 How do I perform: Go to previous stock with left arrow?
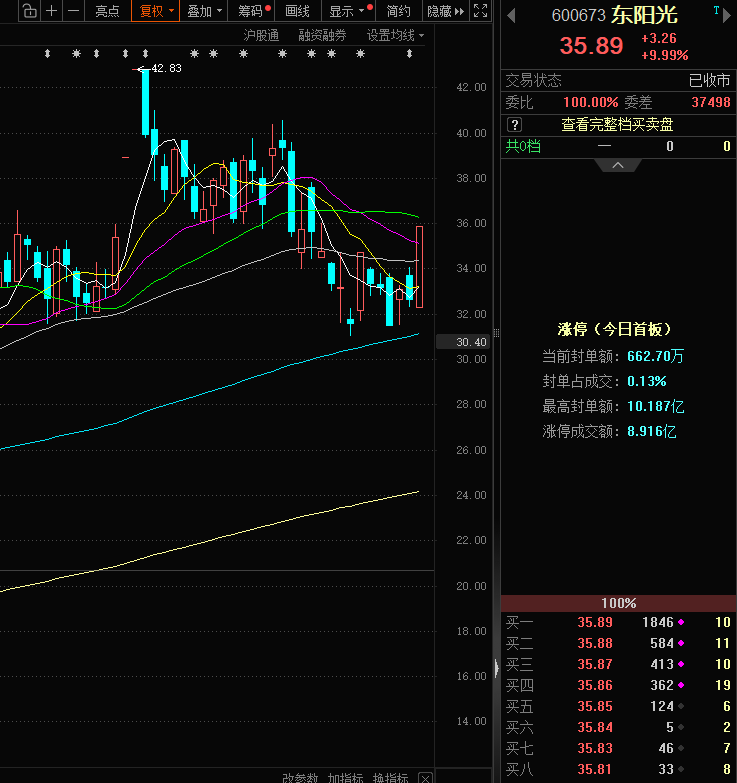511,16
